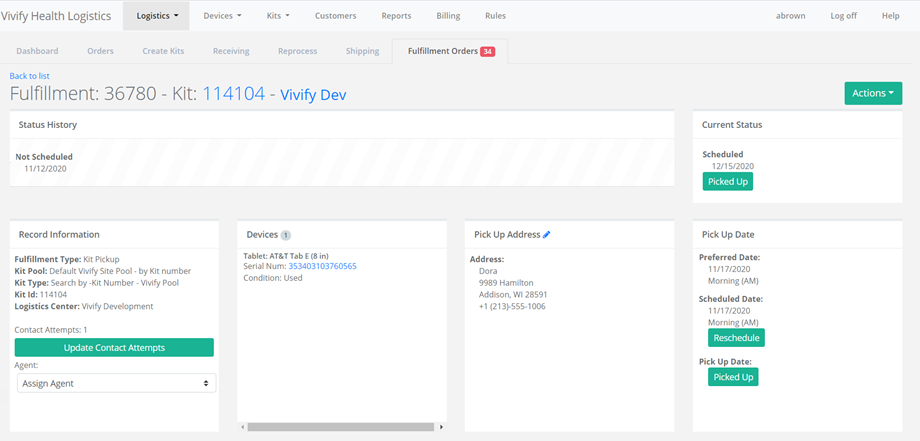This screenshot has height=441, width=920.
Task: Open the Billing menu item
Action: 448,16
